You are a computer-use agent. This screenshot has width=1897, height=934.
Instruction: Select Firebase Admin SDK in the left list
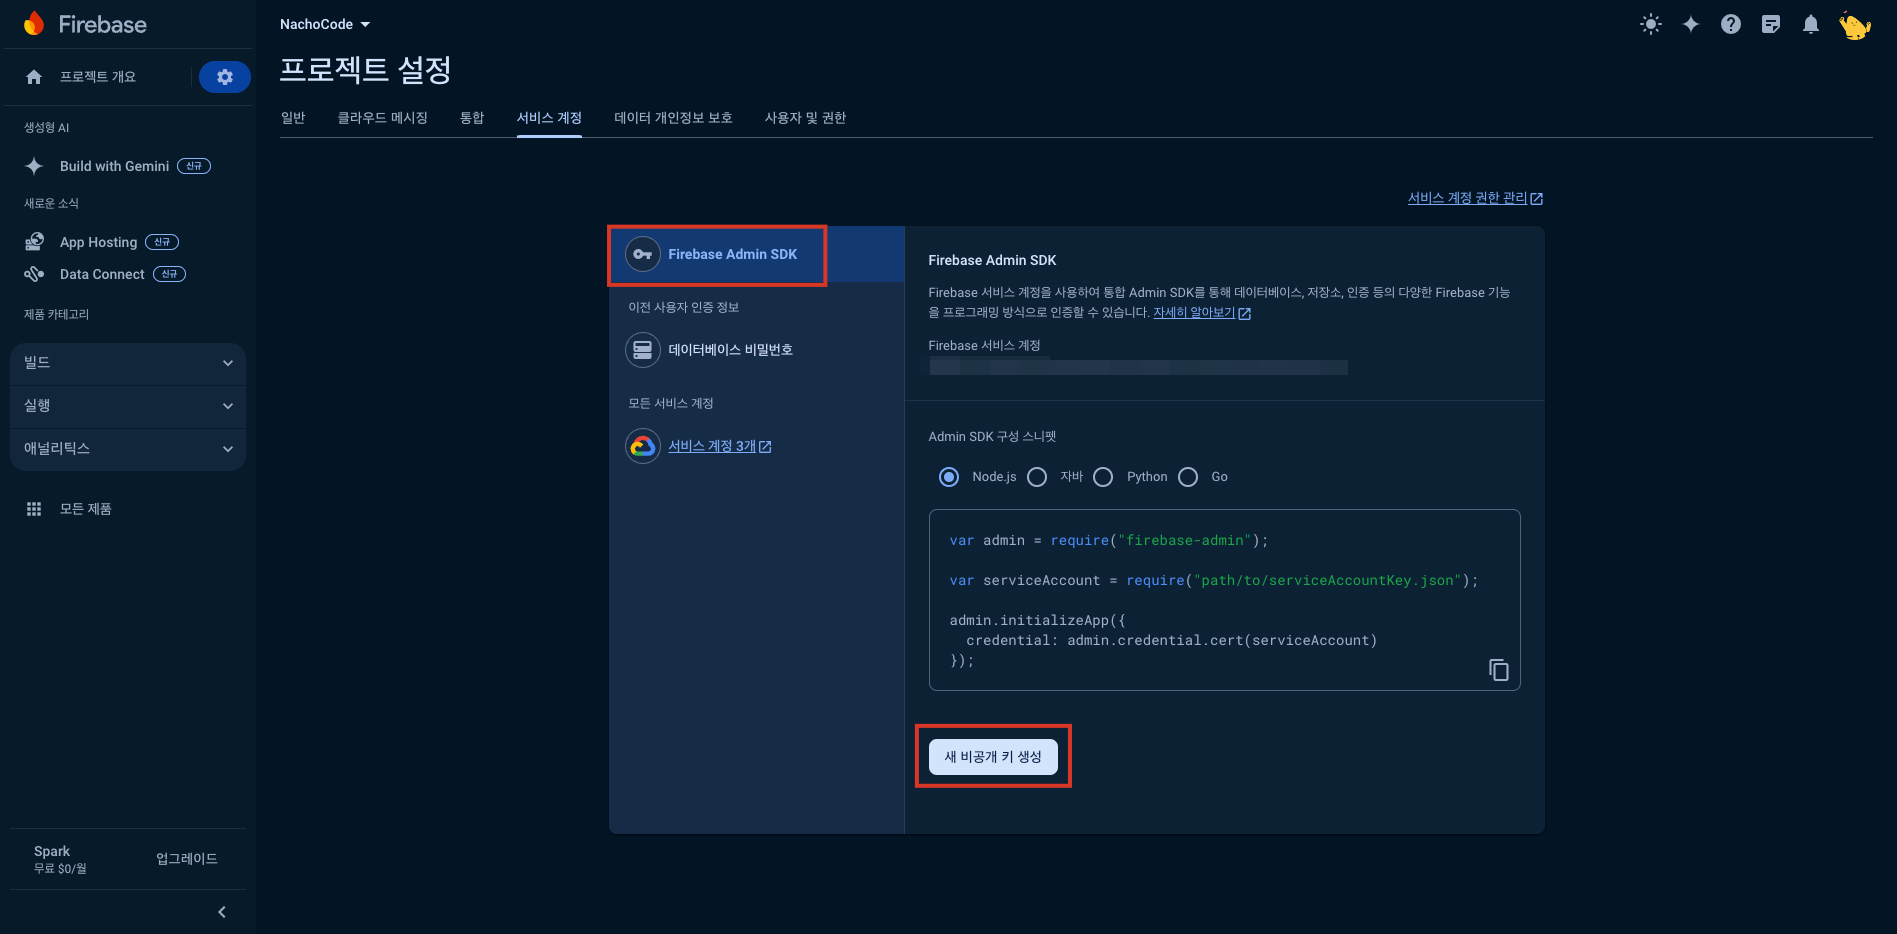pyautogui.click(x=757, y=254)
